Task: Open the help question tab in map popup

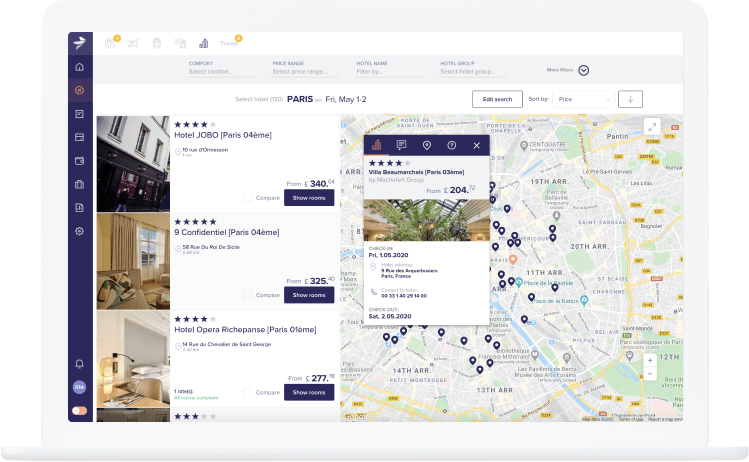Action: [x=451, y=145]
